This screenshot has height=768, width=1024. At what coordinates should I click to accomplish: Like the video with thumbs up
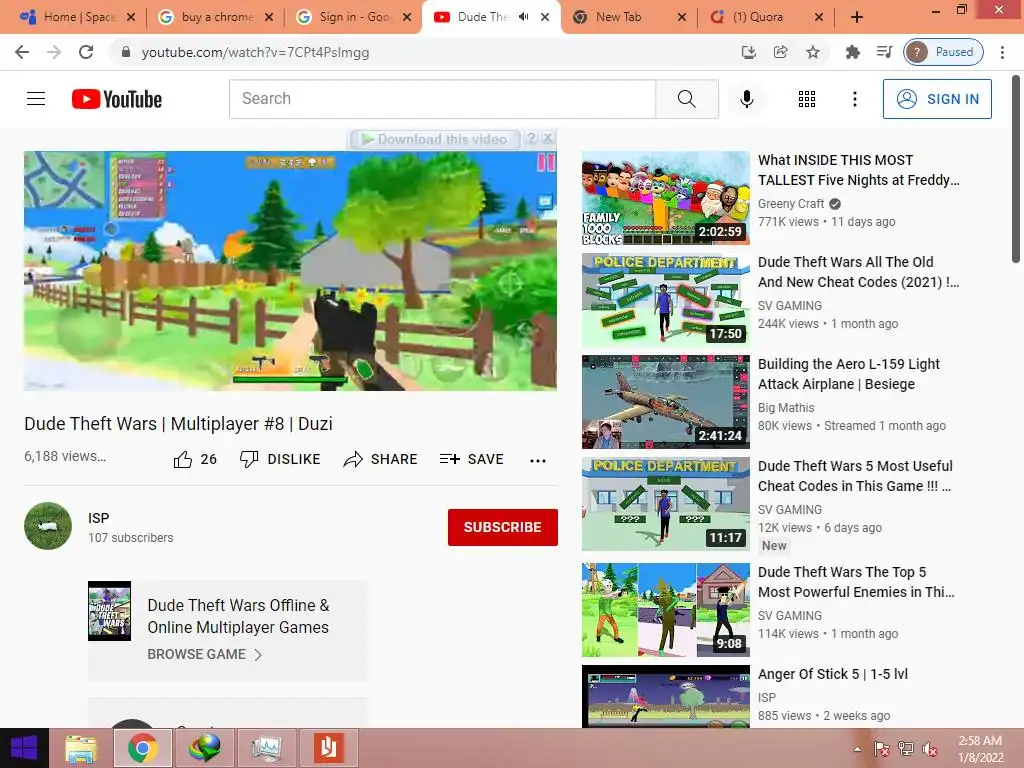(x=195, y=460)
